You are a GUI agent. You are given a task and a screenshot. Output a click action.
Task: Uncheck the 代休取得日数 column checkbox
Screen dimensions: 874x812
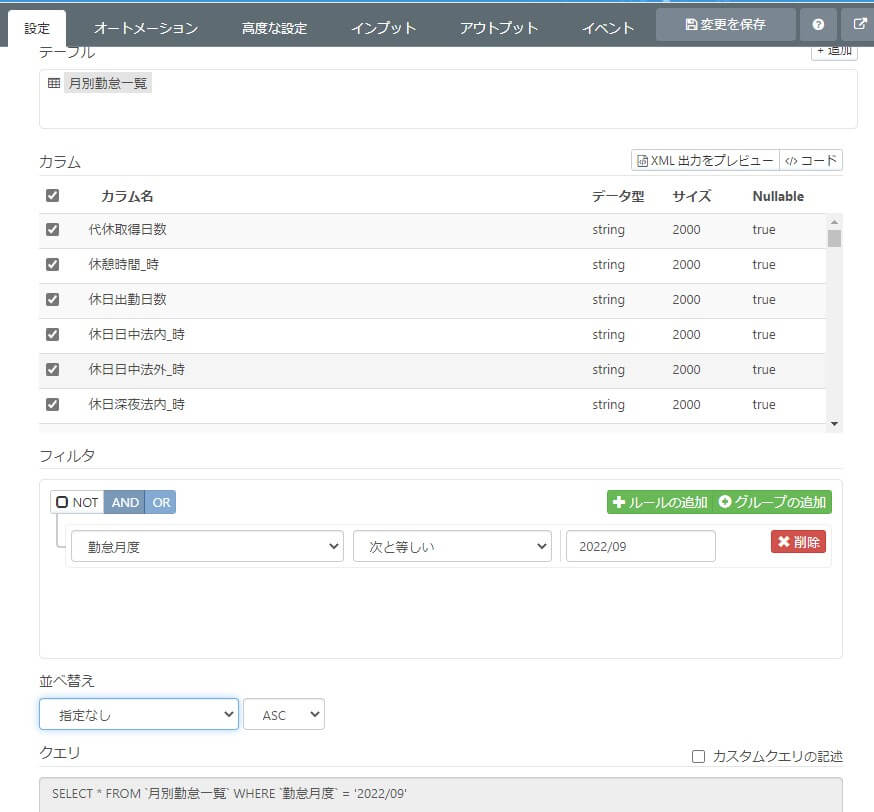click(x=52, y=230)
